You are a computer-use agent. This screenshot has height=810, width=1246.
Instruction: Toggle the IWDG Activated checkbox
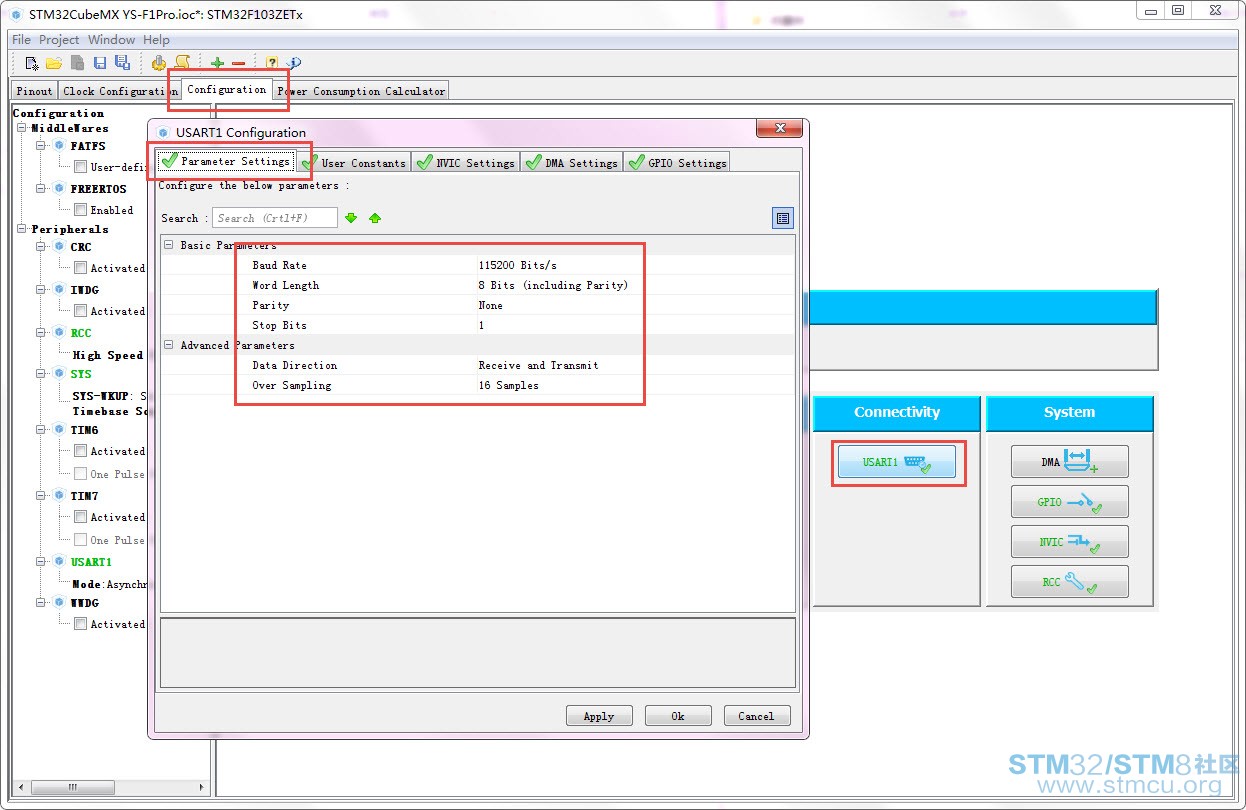[x=80, y=311]
